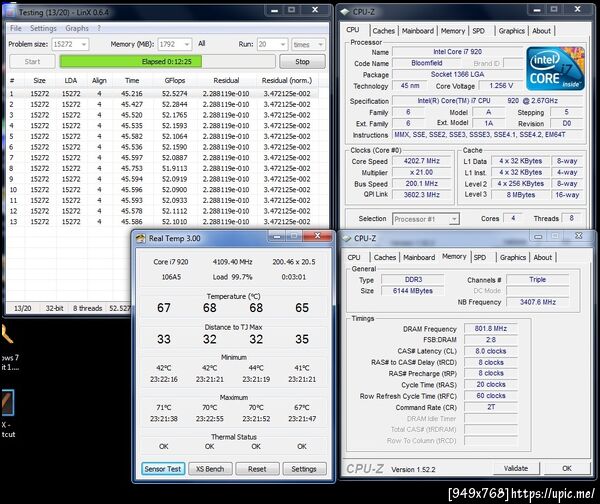
Task: Open Problem size dropdown in LinX
Action: 70,44
